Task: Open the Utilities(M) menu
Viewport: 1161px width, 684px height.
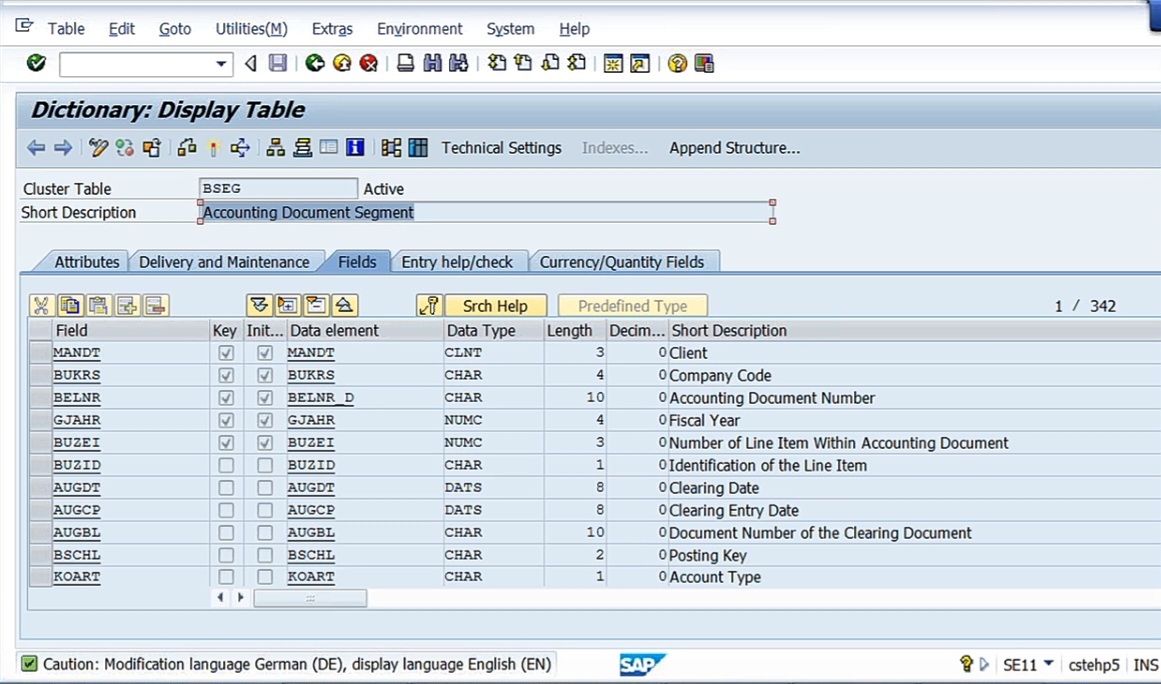Action: [x=251, y=29]
